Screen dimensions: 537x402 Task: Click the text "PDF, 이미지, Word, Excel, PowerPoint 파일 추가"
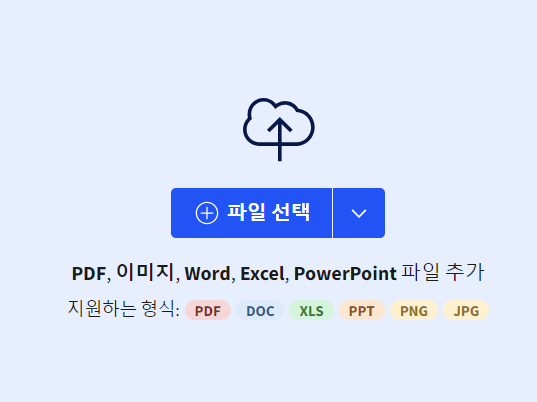click(278, 273)
